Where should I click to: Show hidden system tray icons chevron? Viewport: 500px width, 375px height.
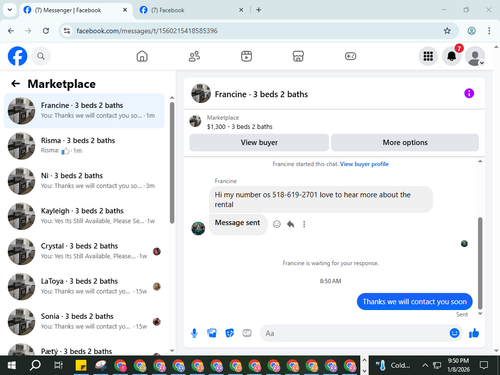click(x=425, y=365)
